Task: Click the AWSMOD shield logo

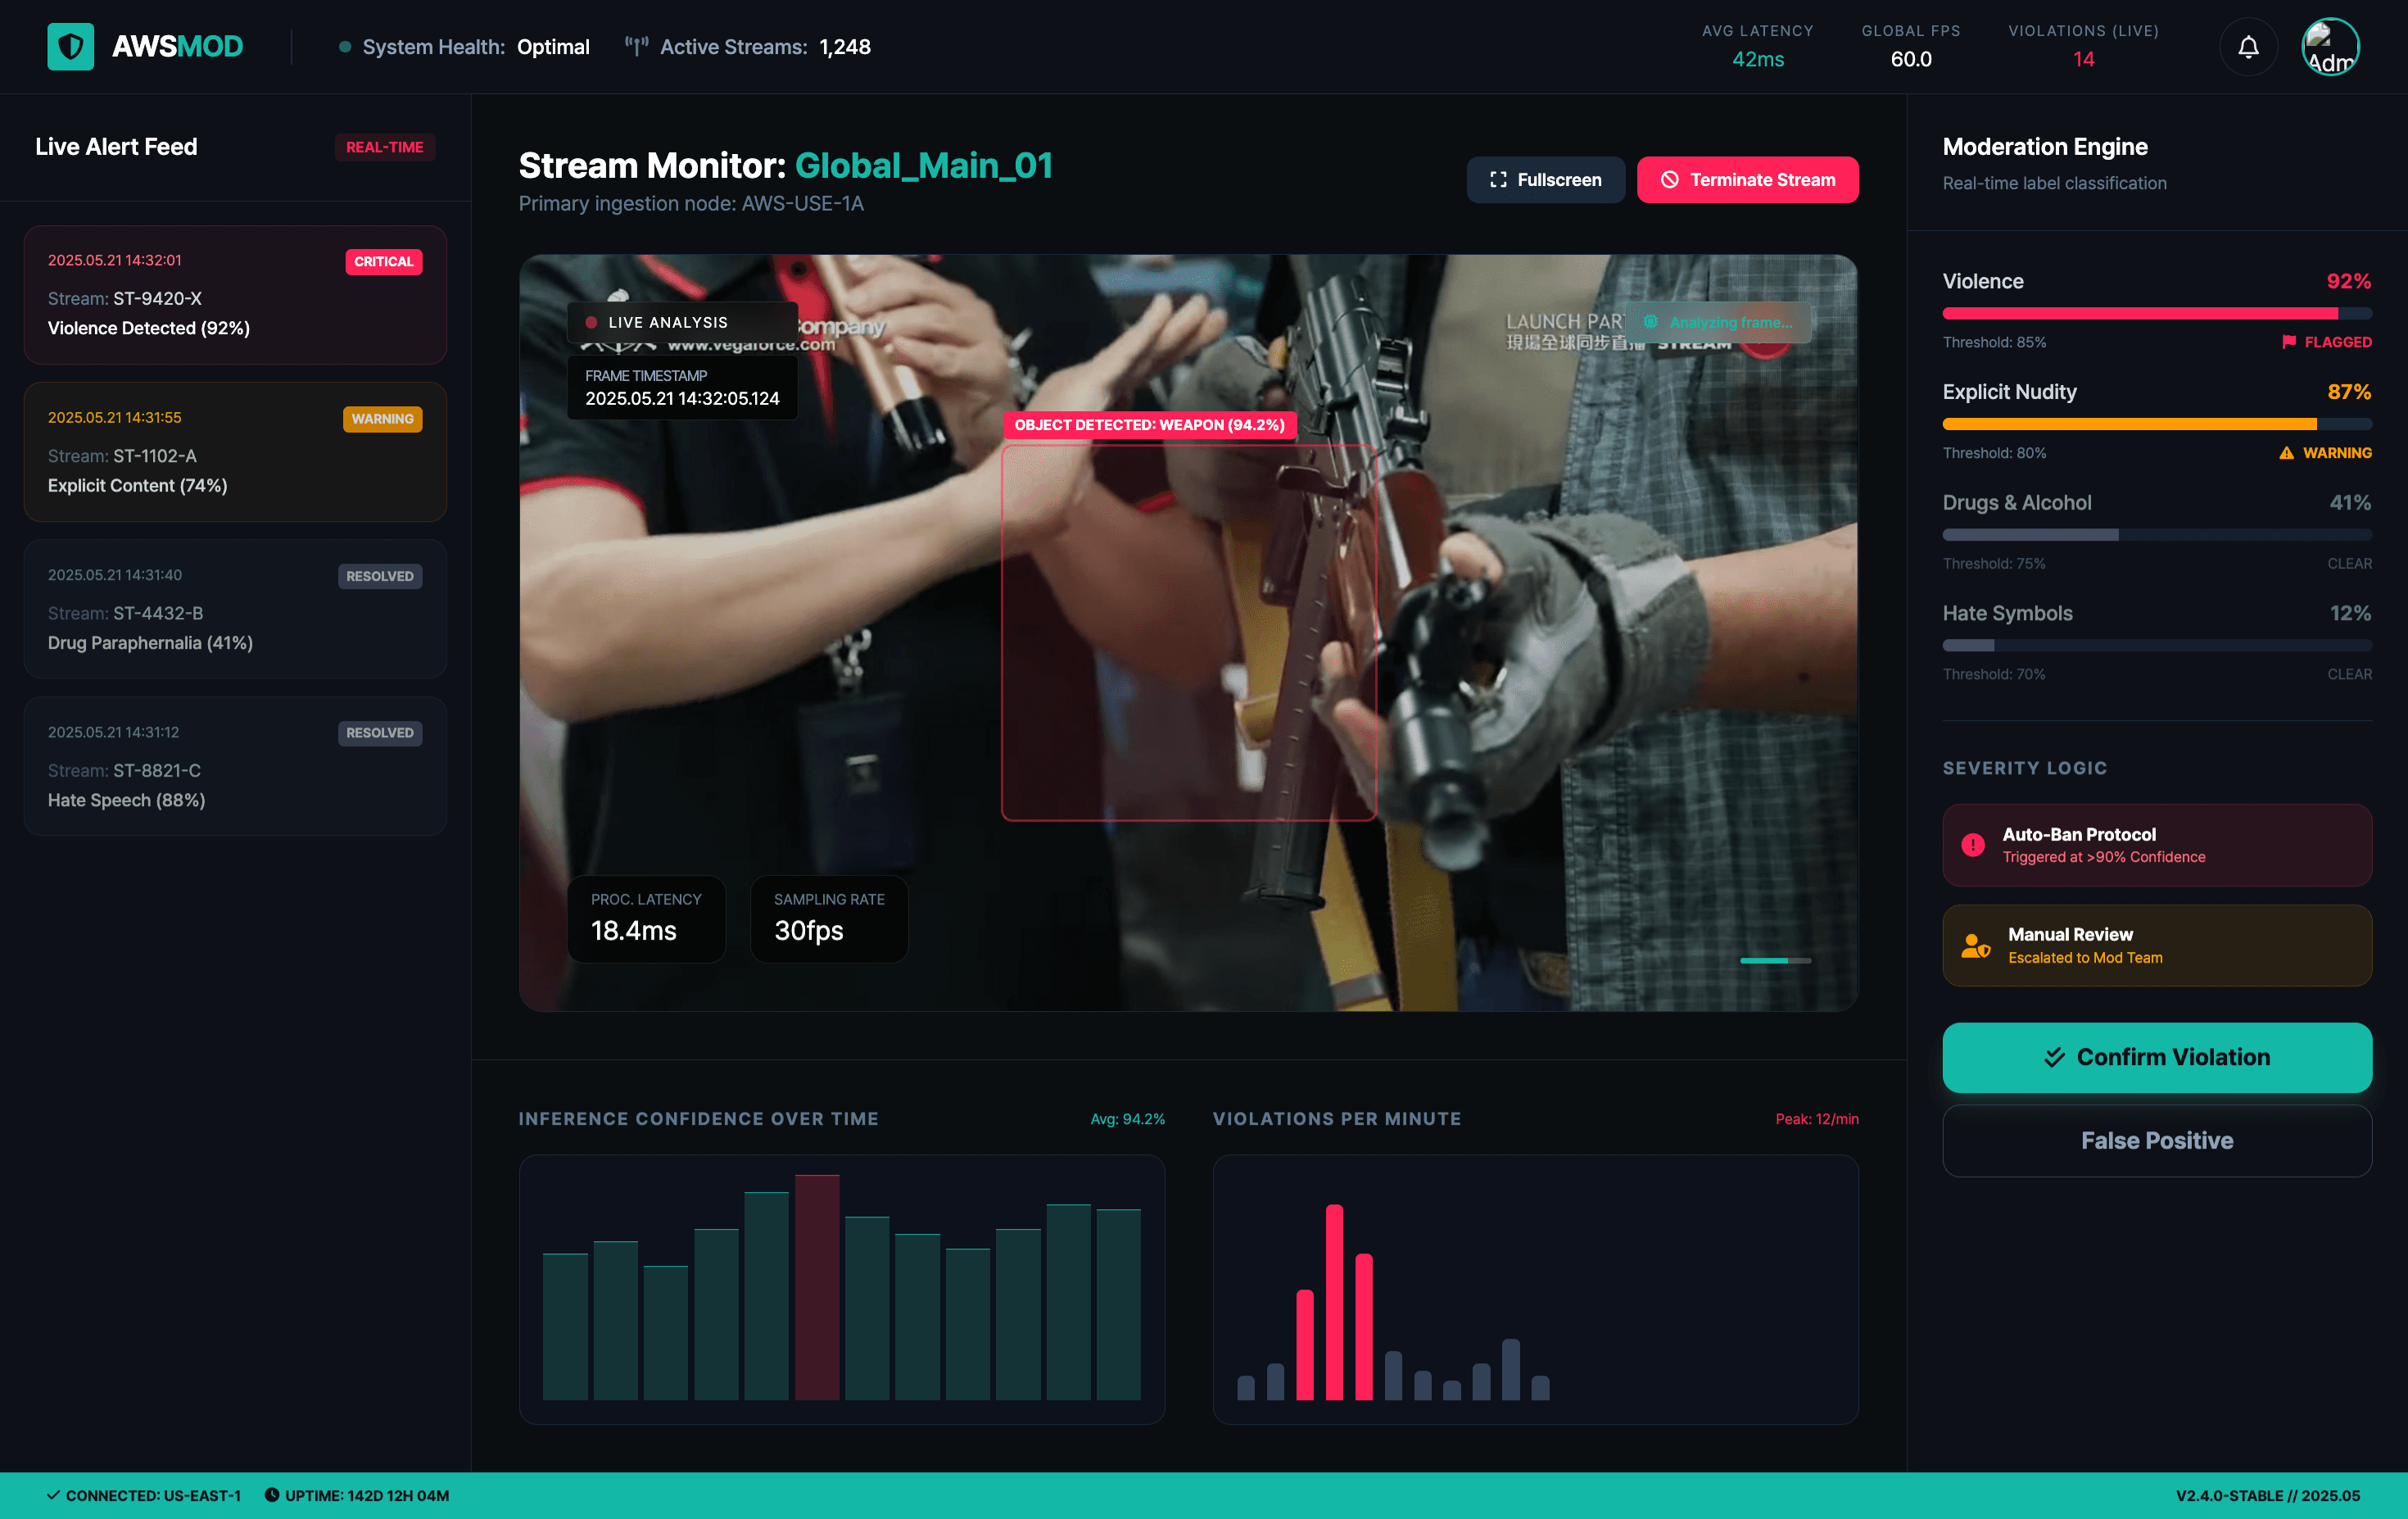Action: 70,46
